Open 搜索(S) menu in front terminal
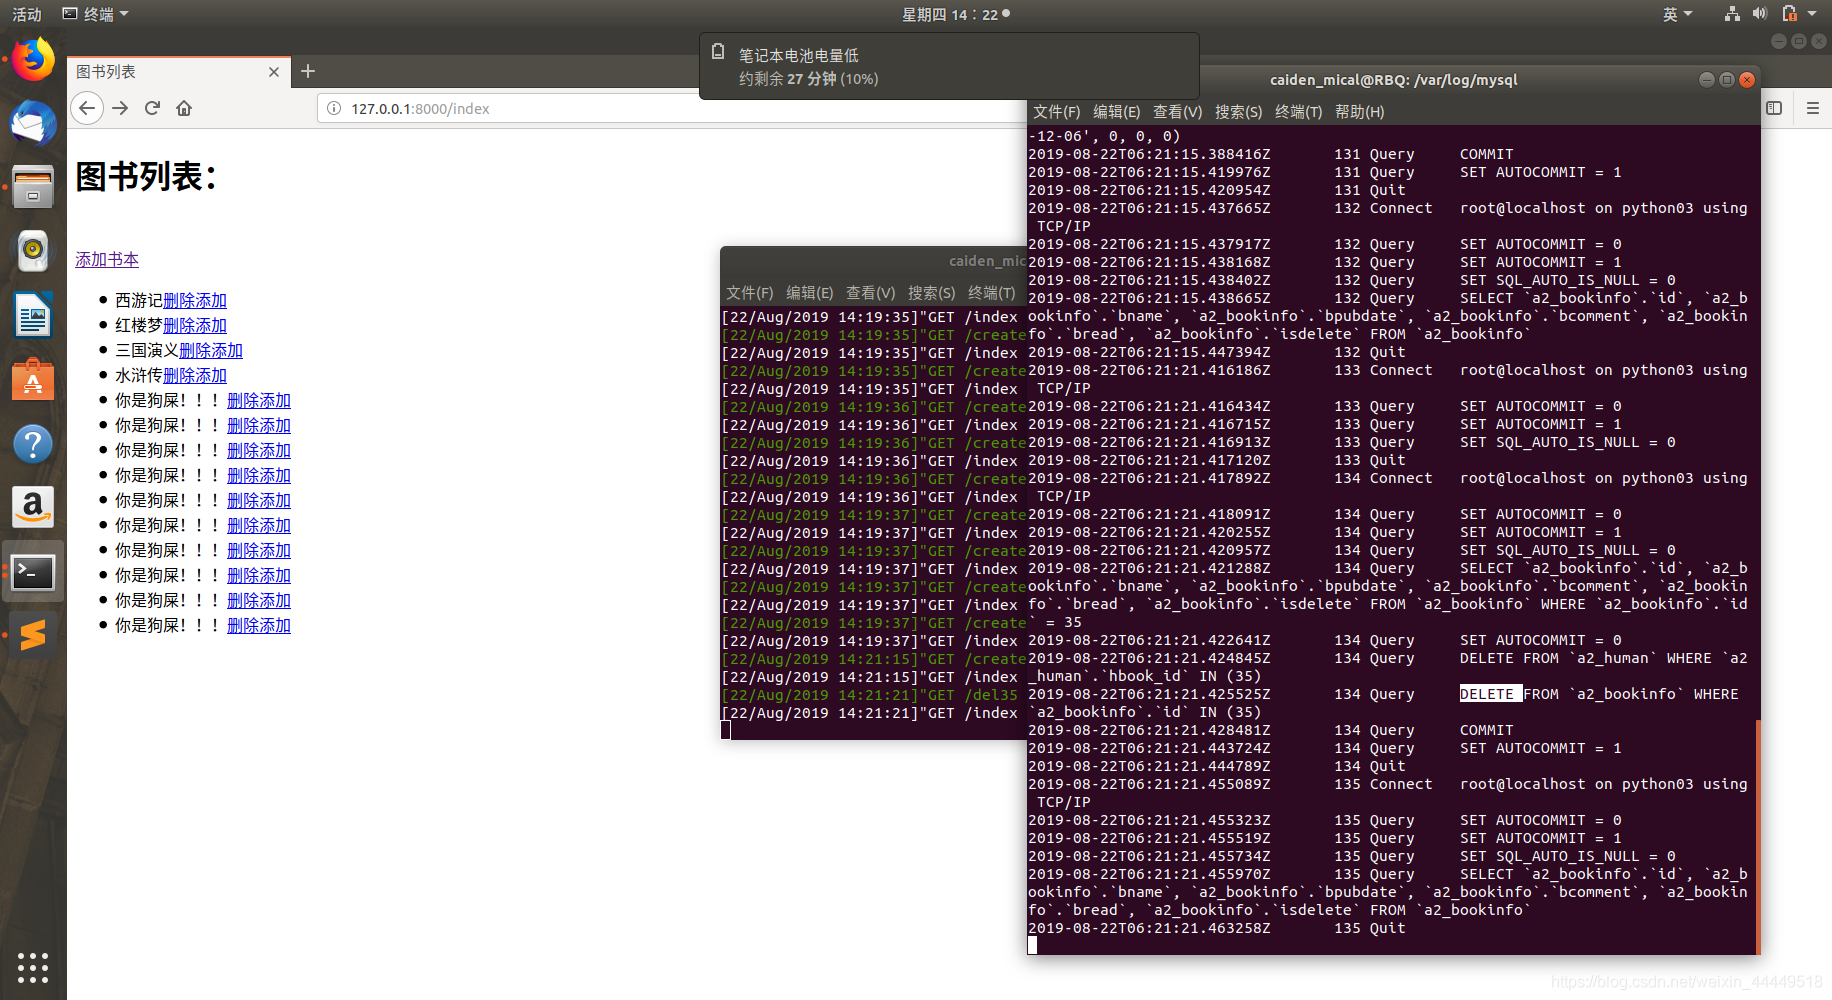The width and height of the screenshot is (1832, 1000). click(x=1238, y=112)
